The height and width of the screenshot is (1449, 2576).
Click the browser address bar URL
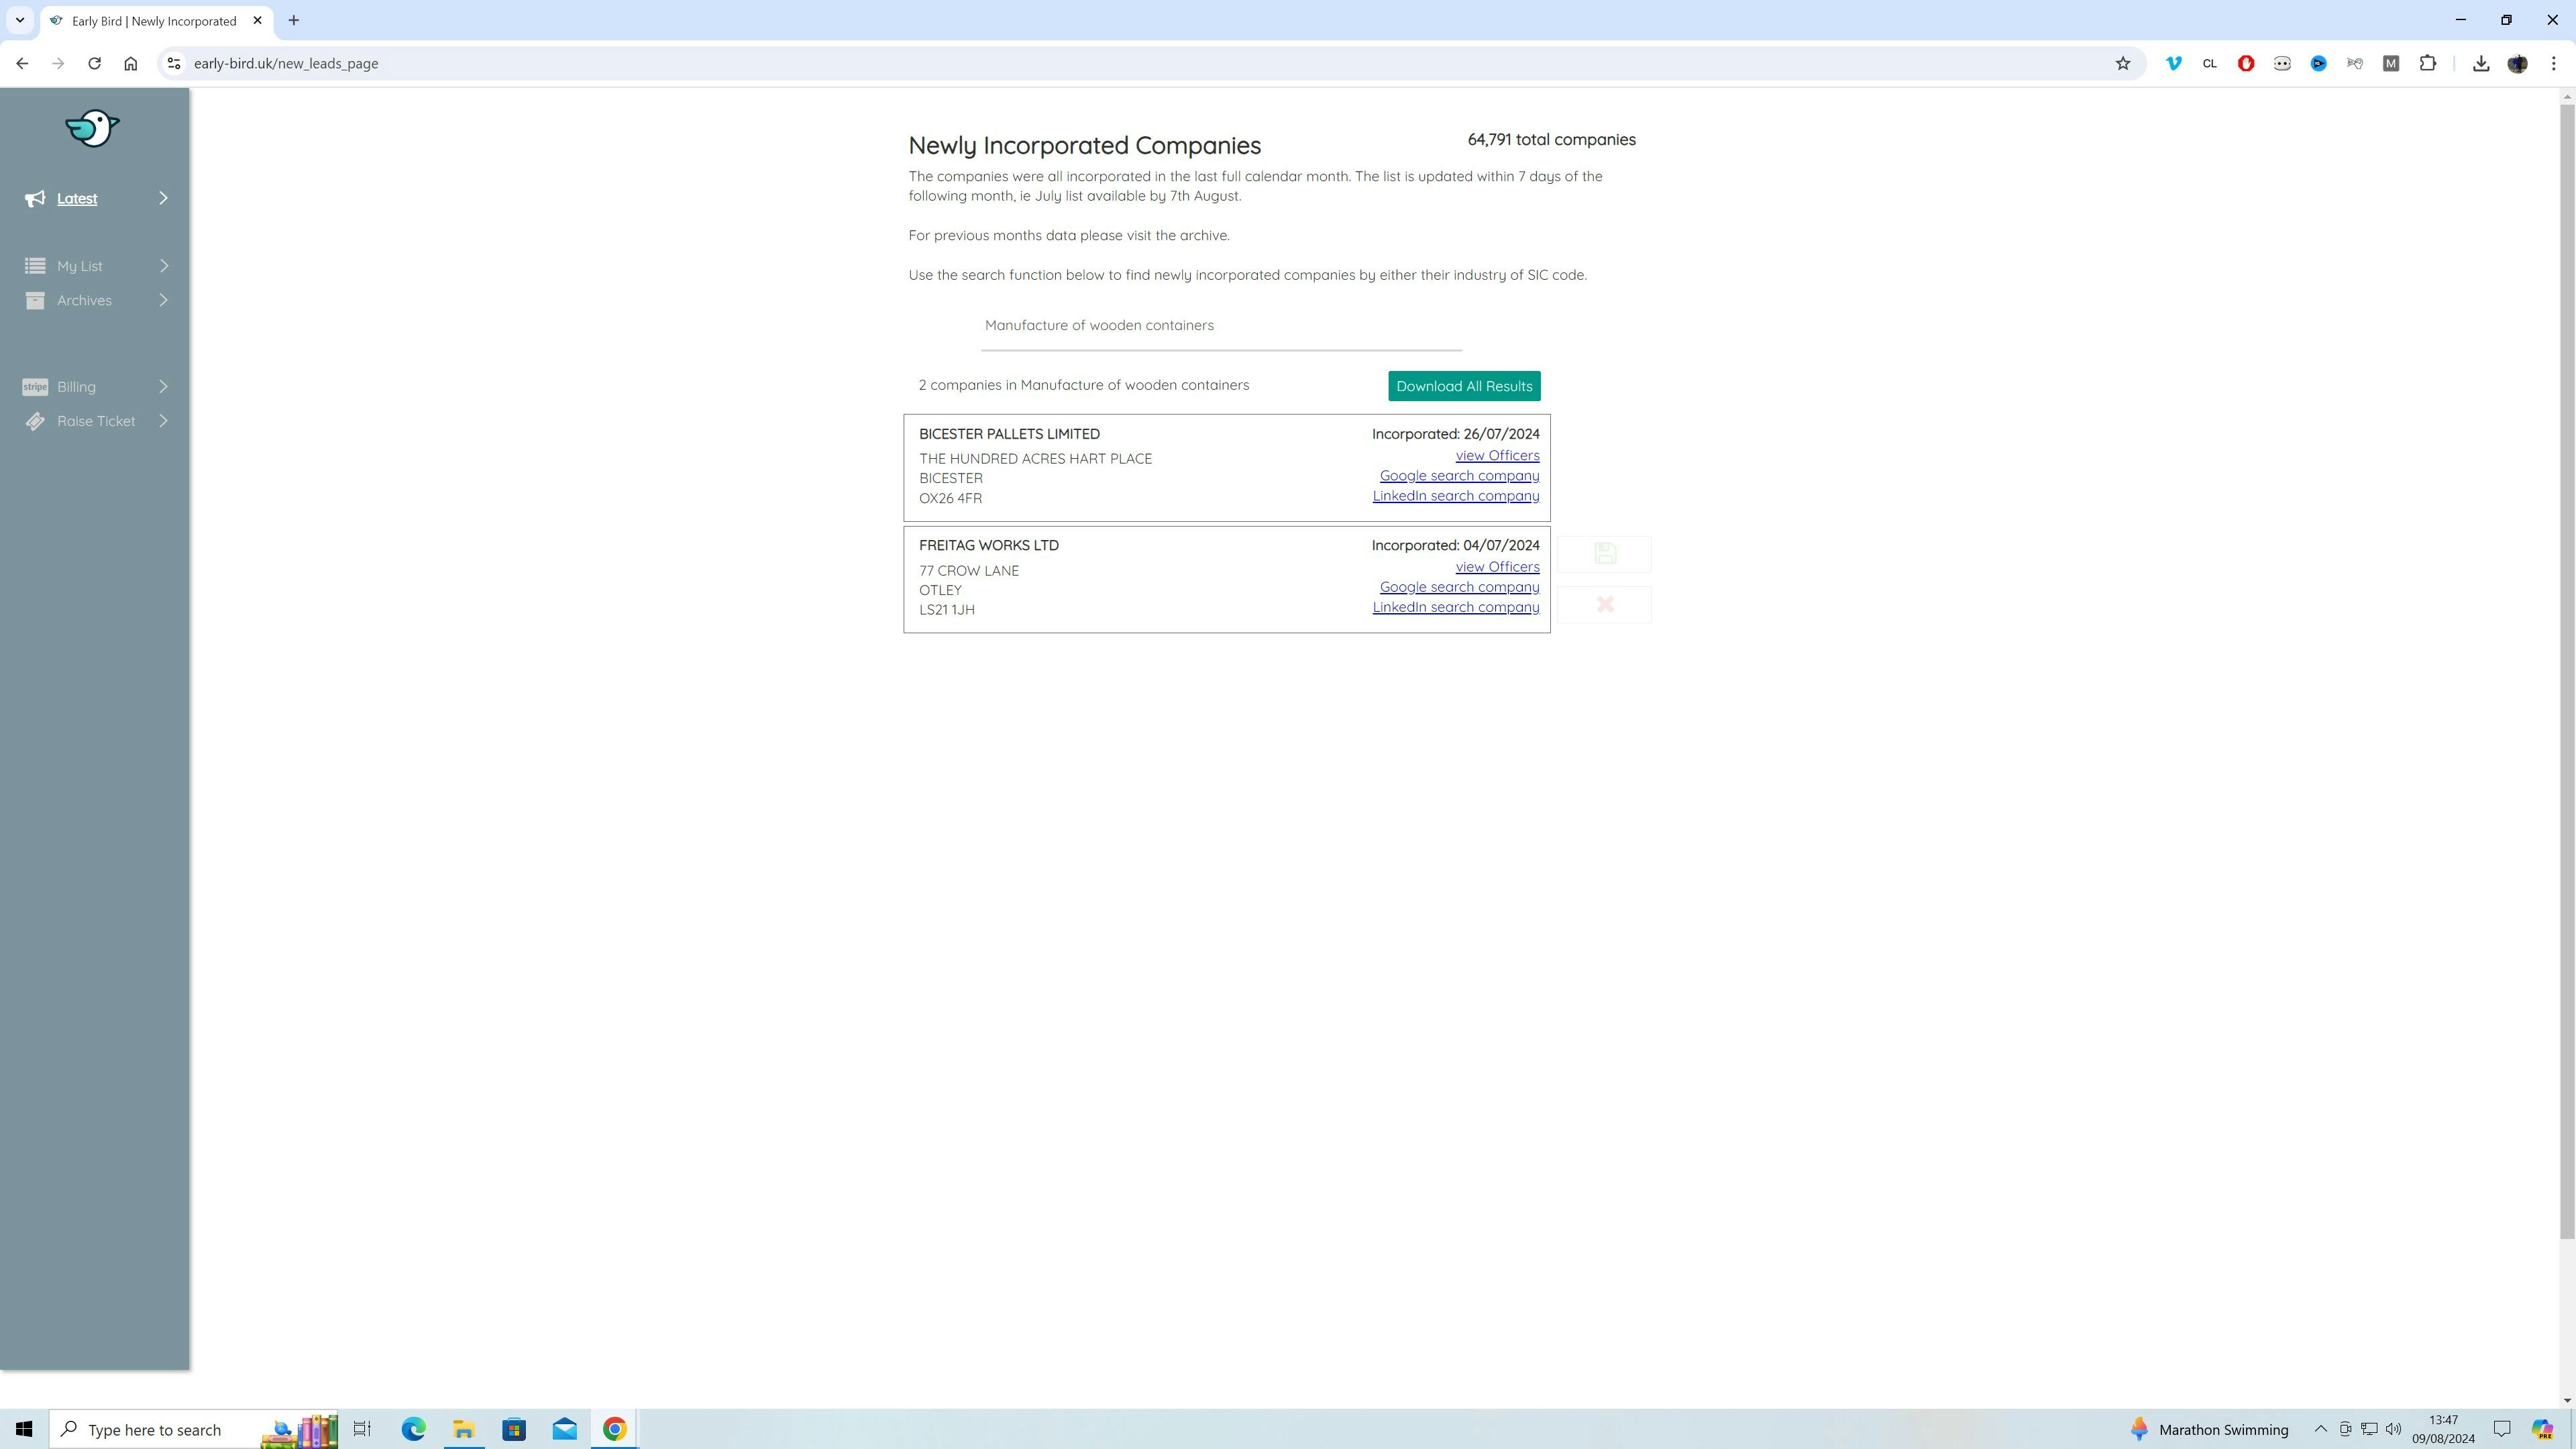click(286, 63)
